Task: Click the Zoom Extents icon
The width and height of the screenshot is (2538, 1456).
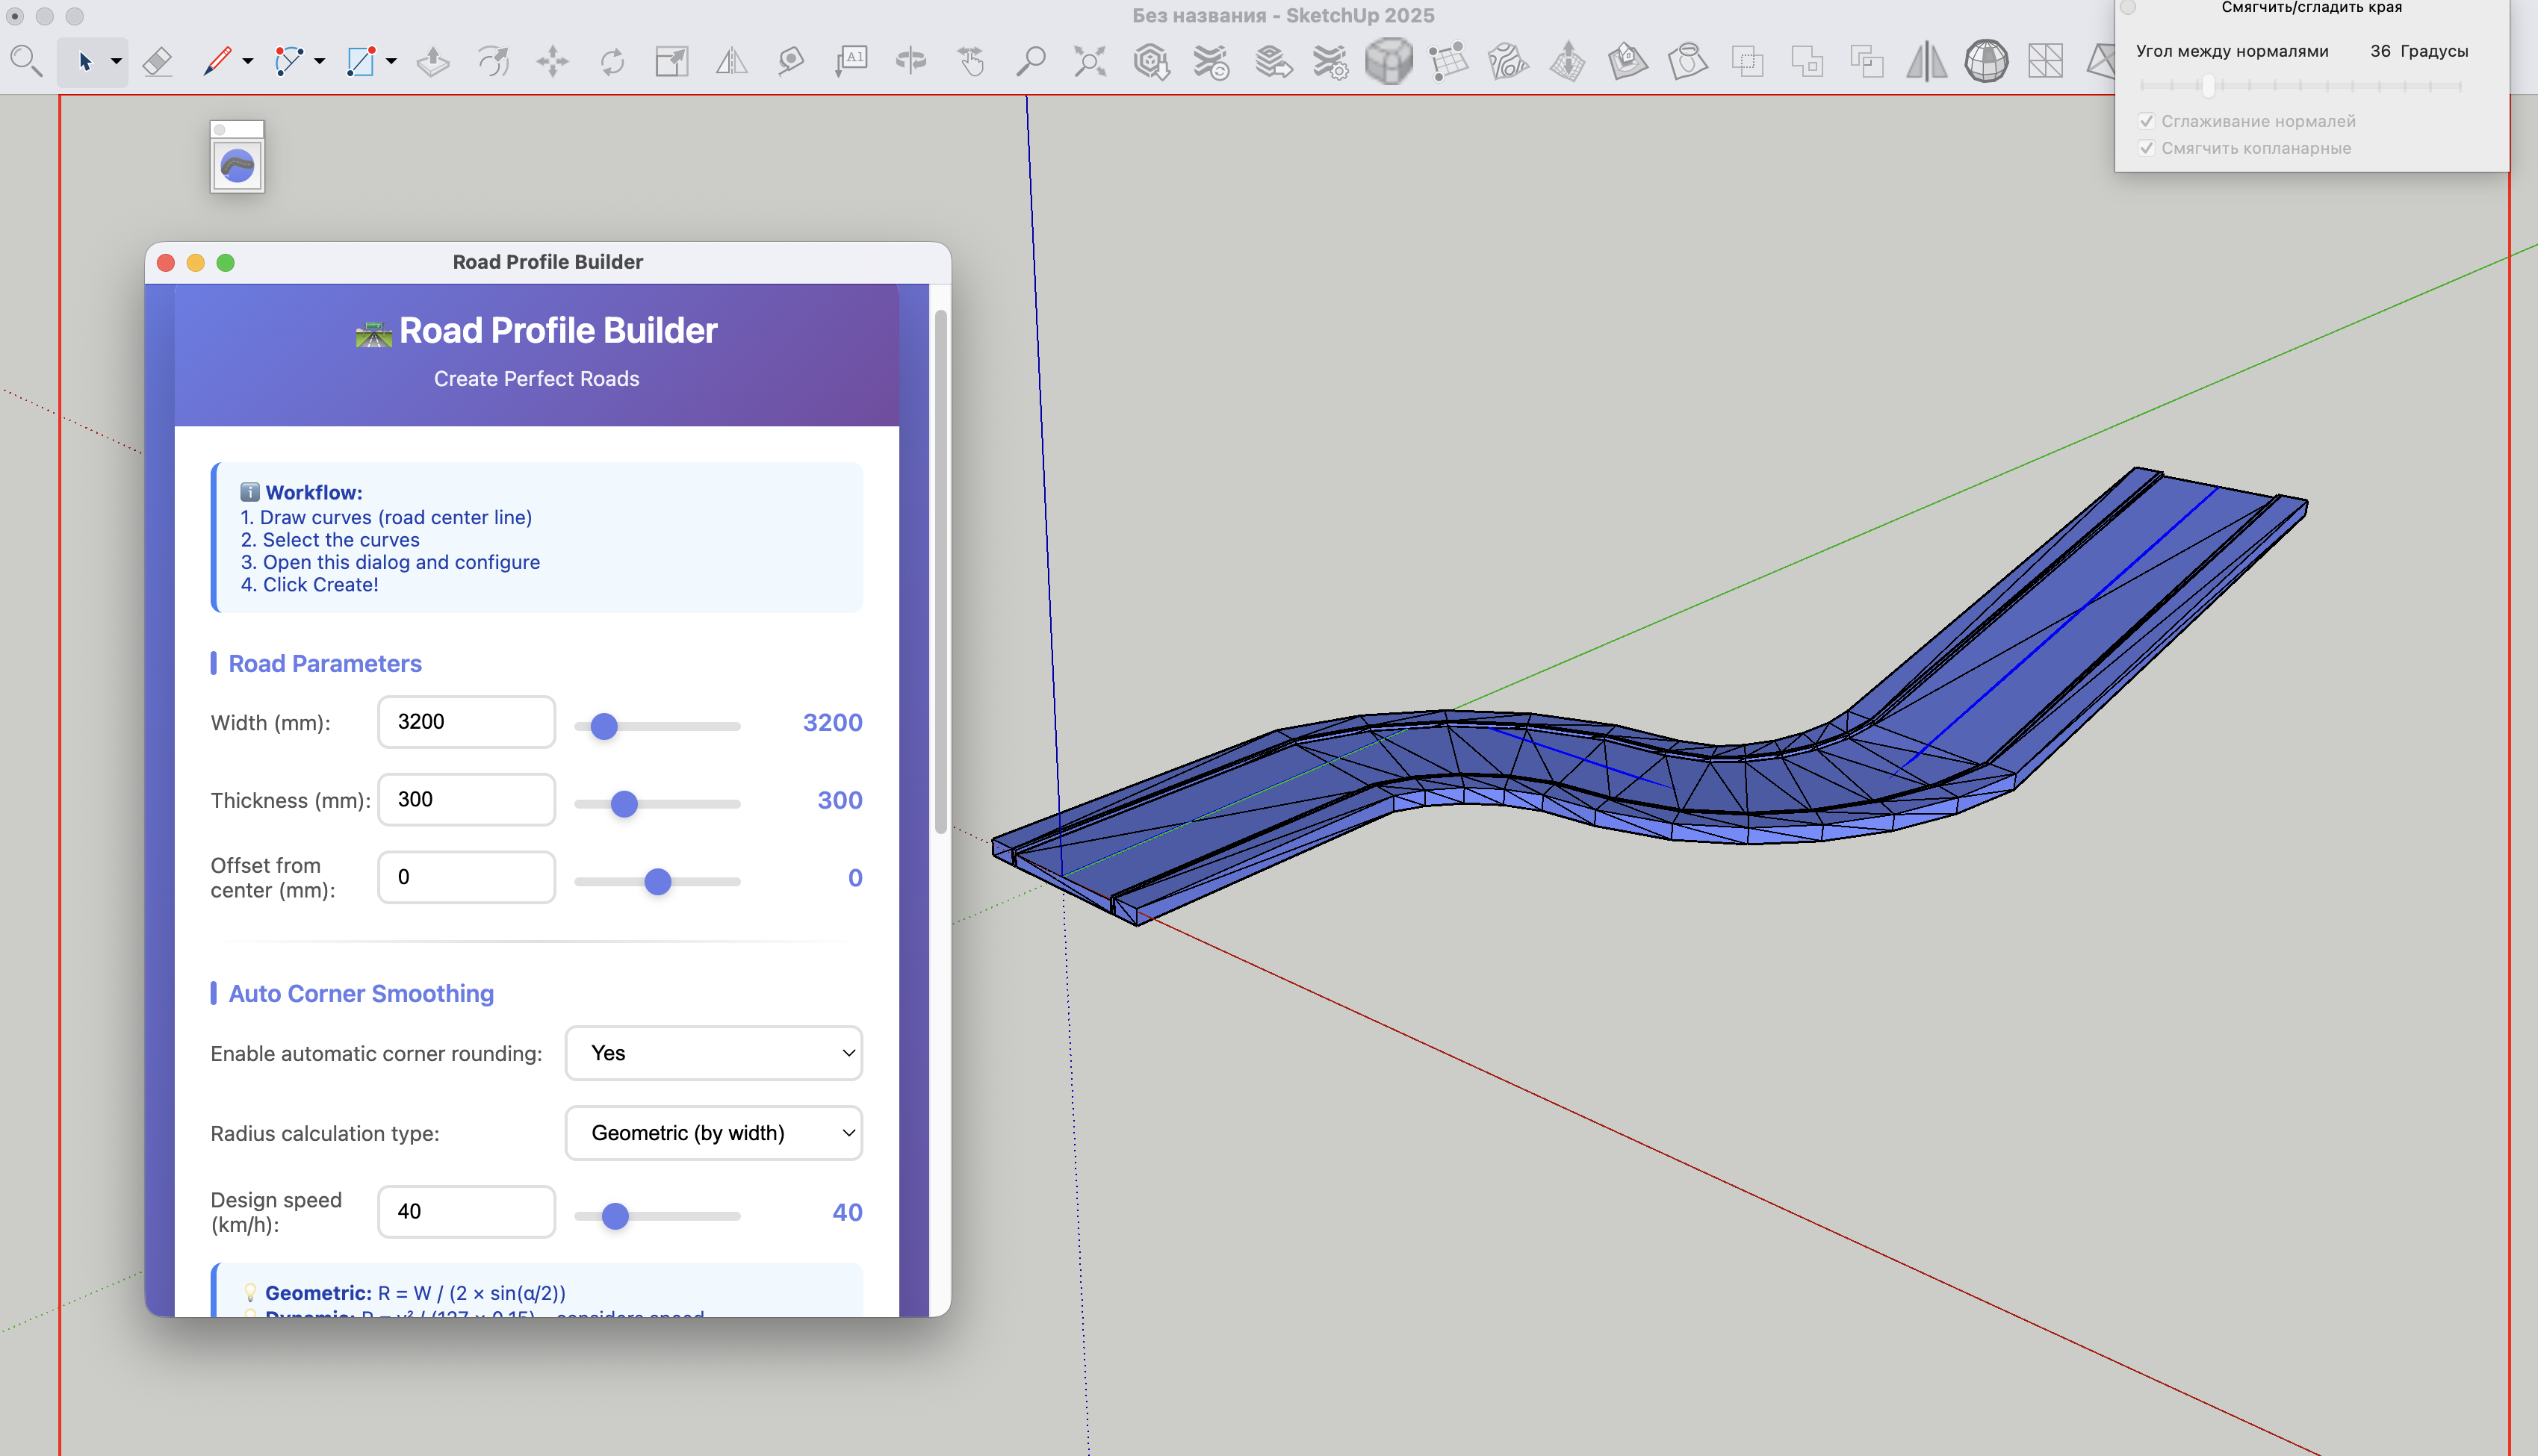Action: (x=1090, y=62)
